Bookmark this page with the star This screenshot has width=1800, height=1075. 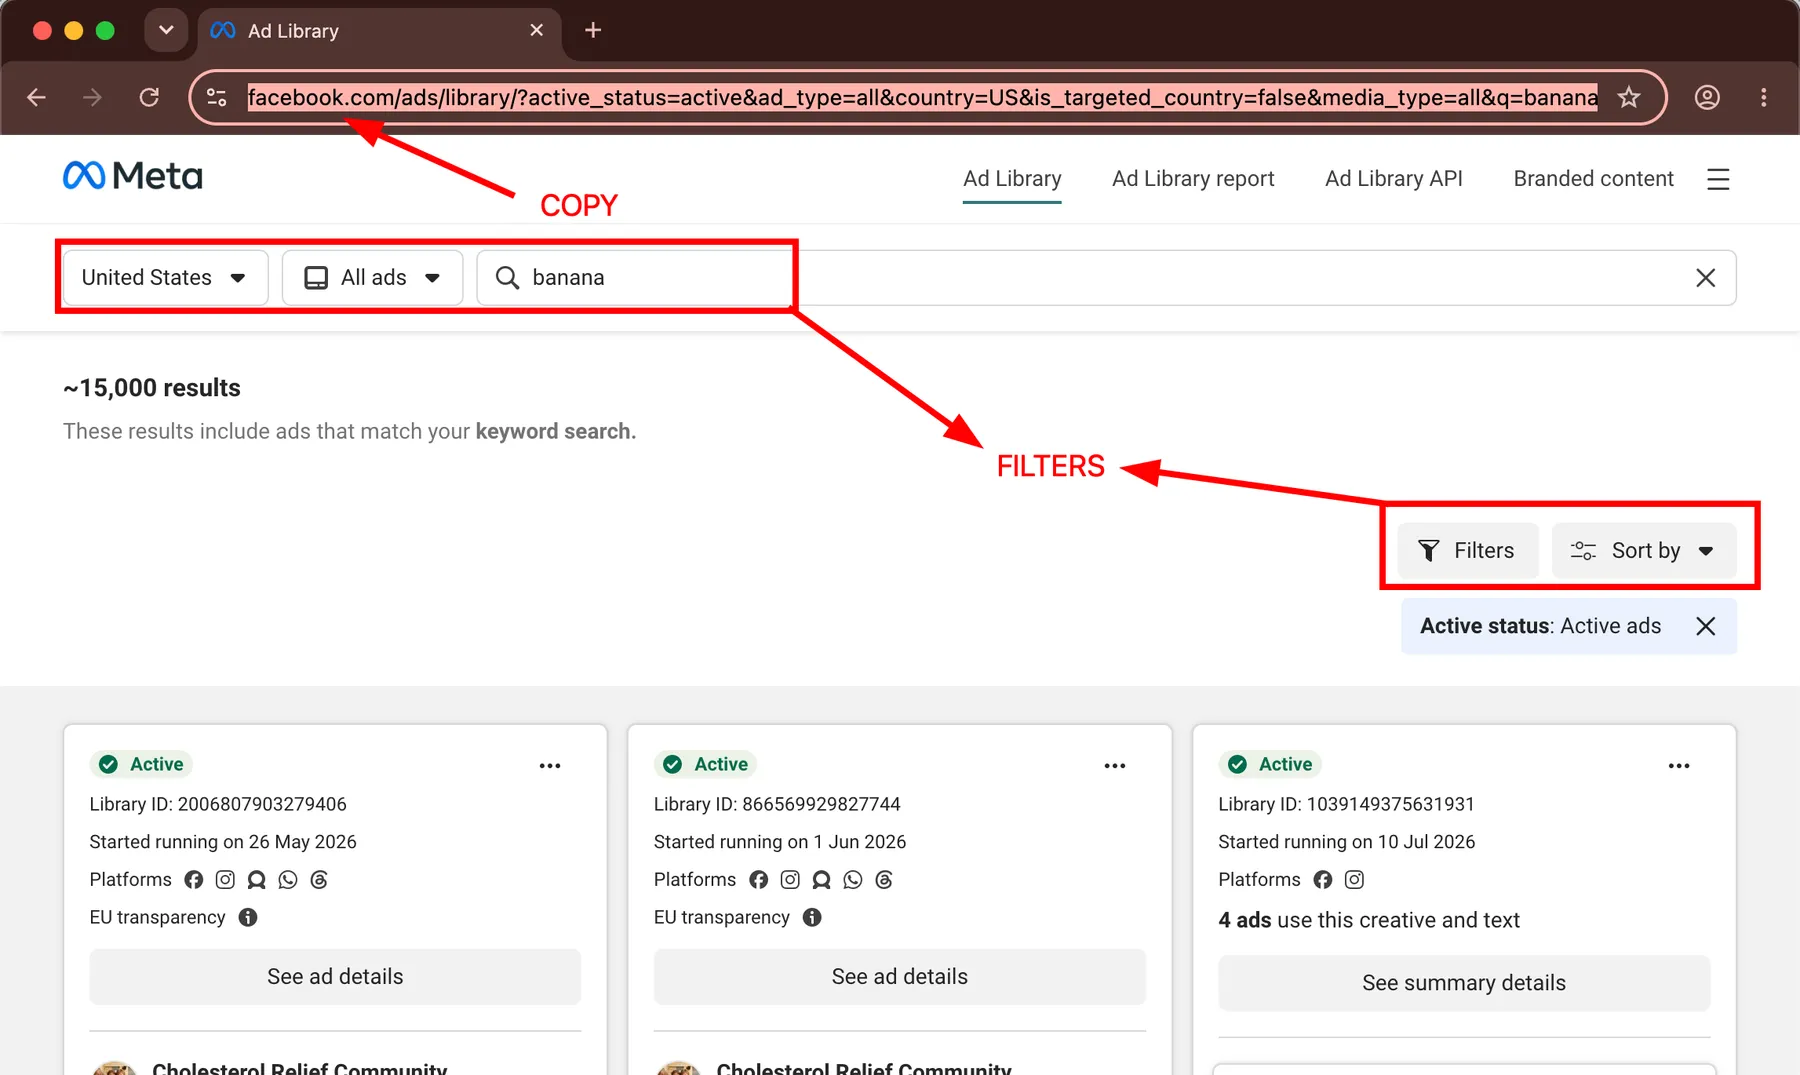pyautogui.click(x=1629, y=97)
